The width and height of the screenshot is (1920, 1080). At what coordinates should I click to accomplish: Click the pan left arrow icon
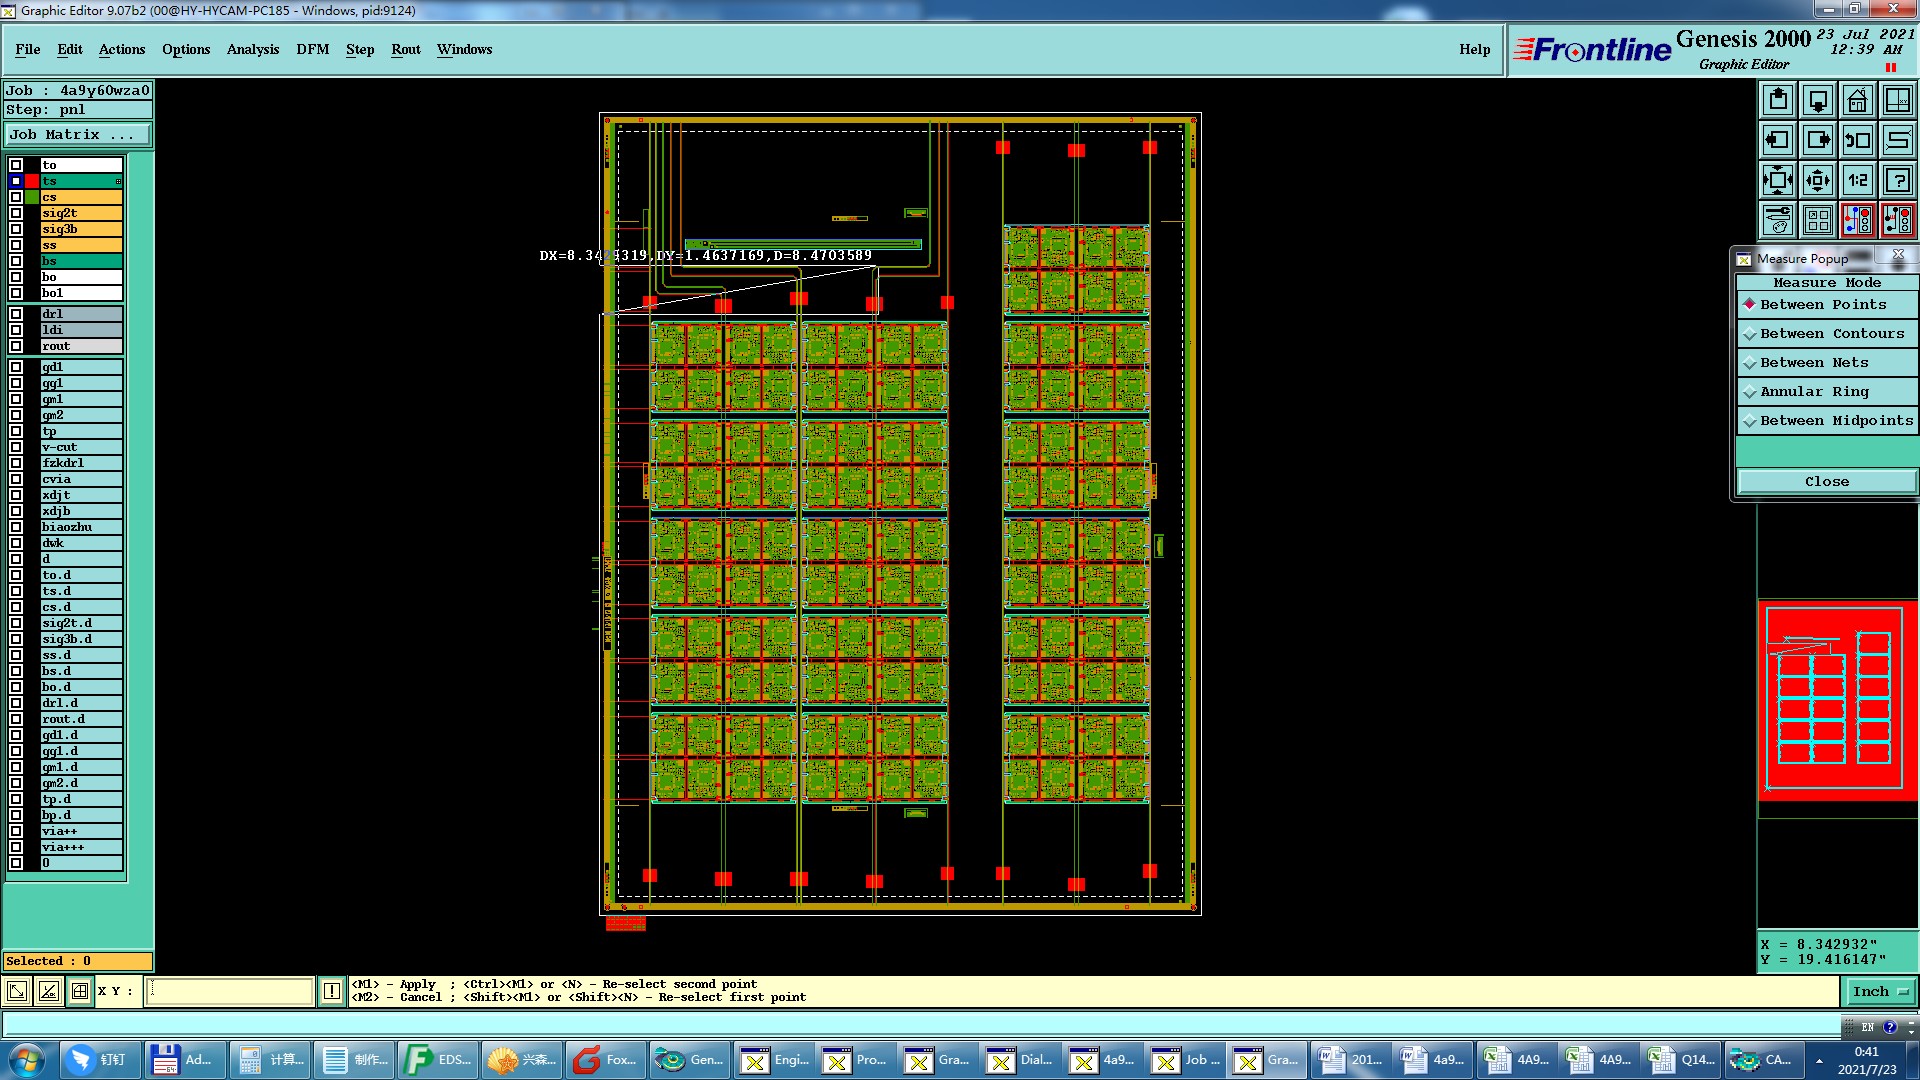click(x=1778, y=140)
